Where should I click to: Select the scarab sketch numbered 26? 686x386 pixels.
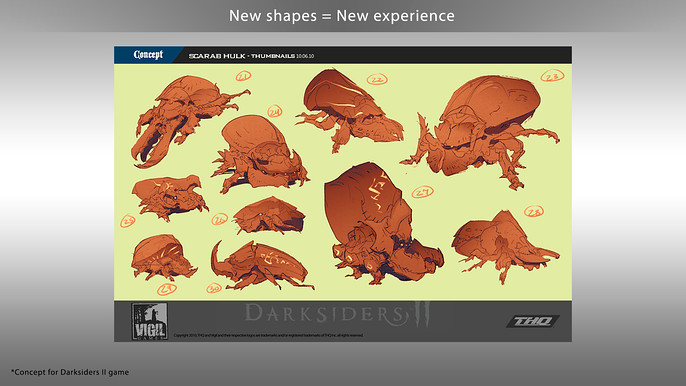point(269,216)
